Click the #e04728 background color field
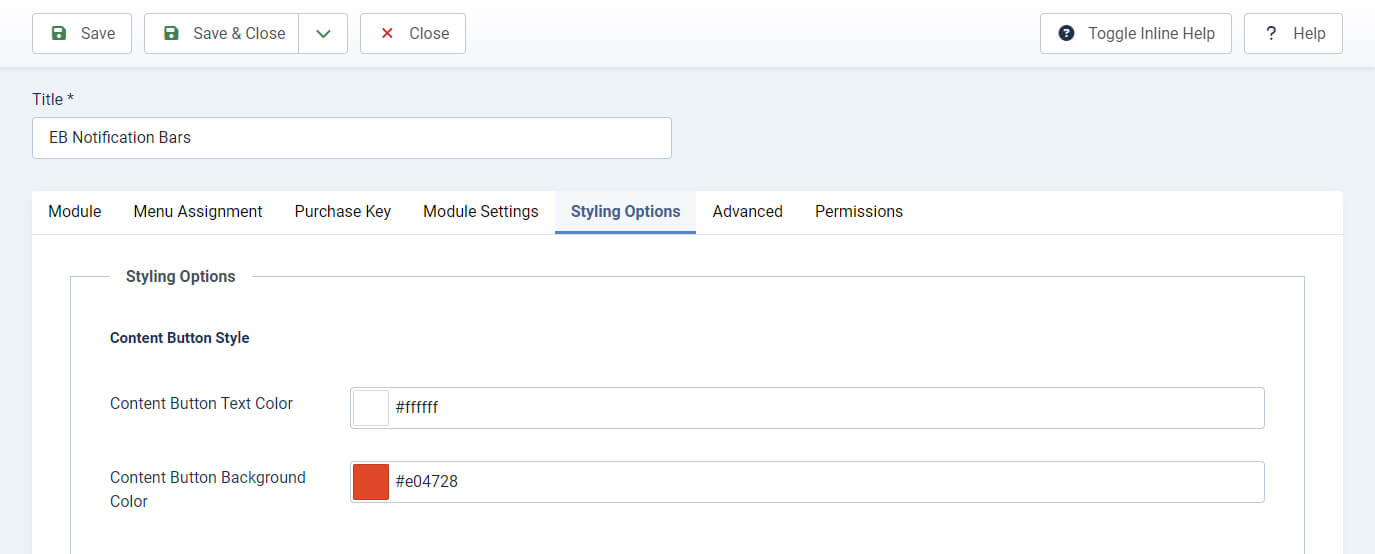The height and width of the screenshot is (554, 1375). pyautogui.click(x=807, y=482)
